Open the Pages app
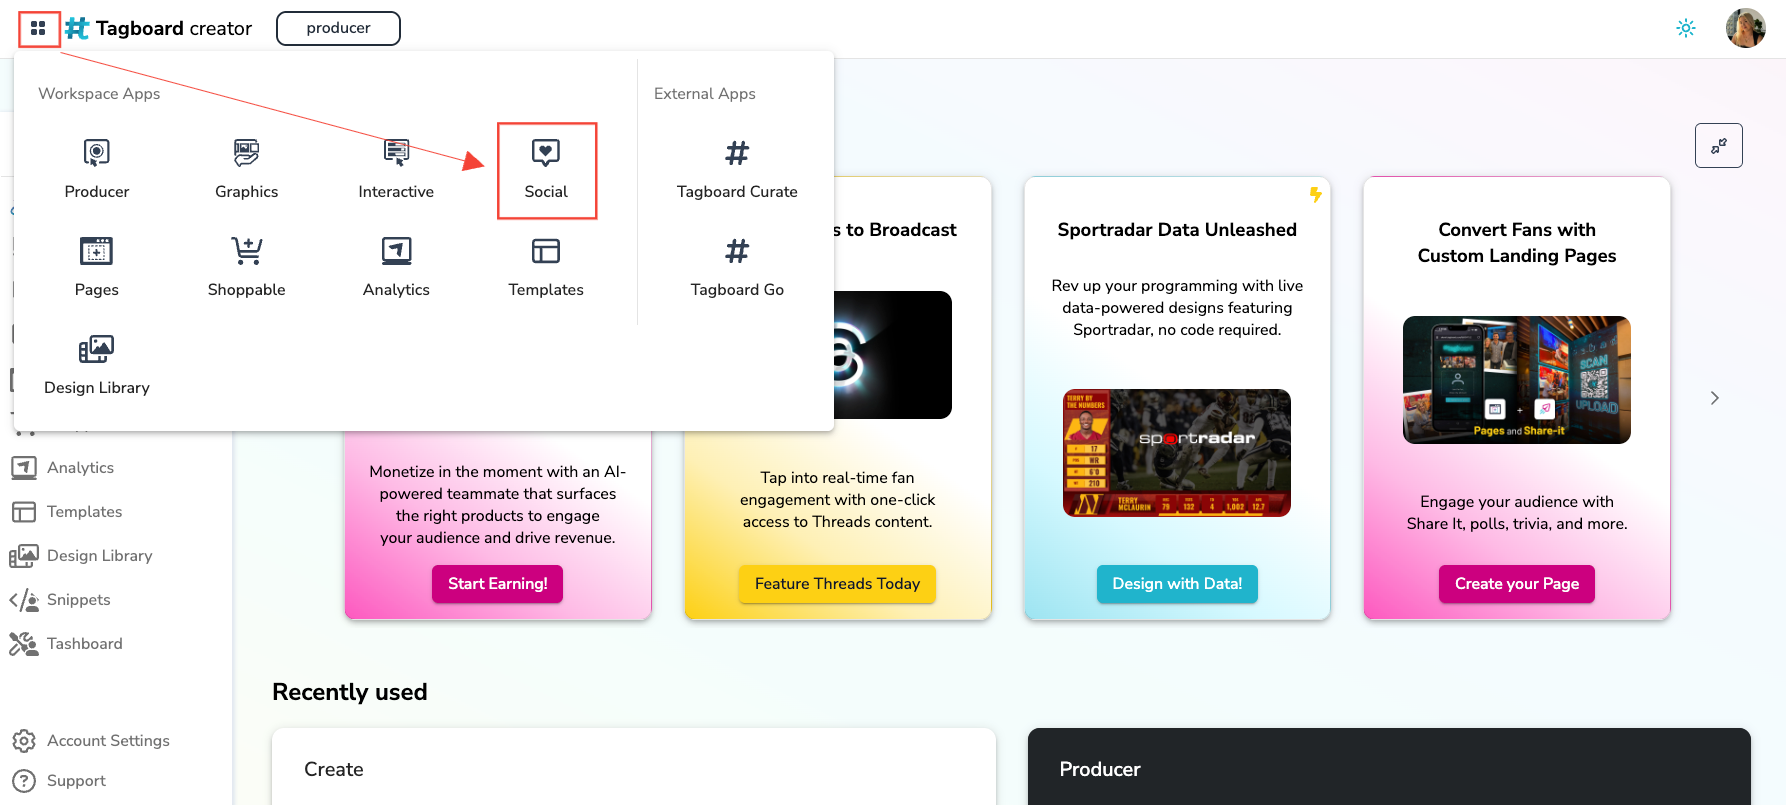Viewport: 1786px width, 805px height. click(97, 267)
